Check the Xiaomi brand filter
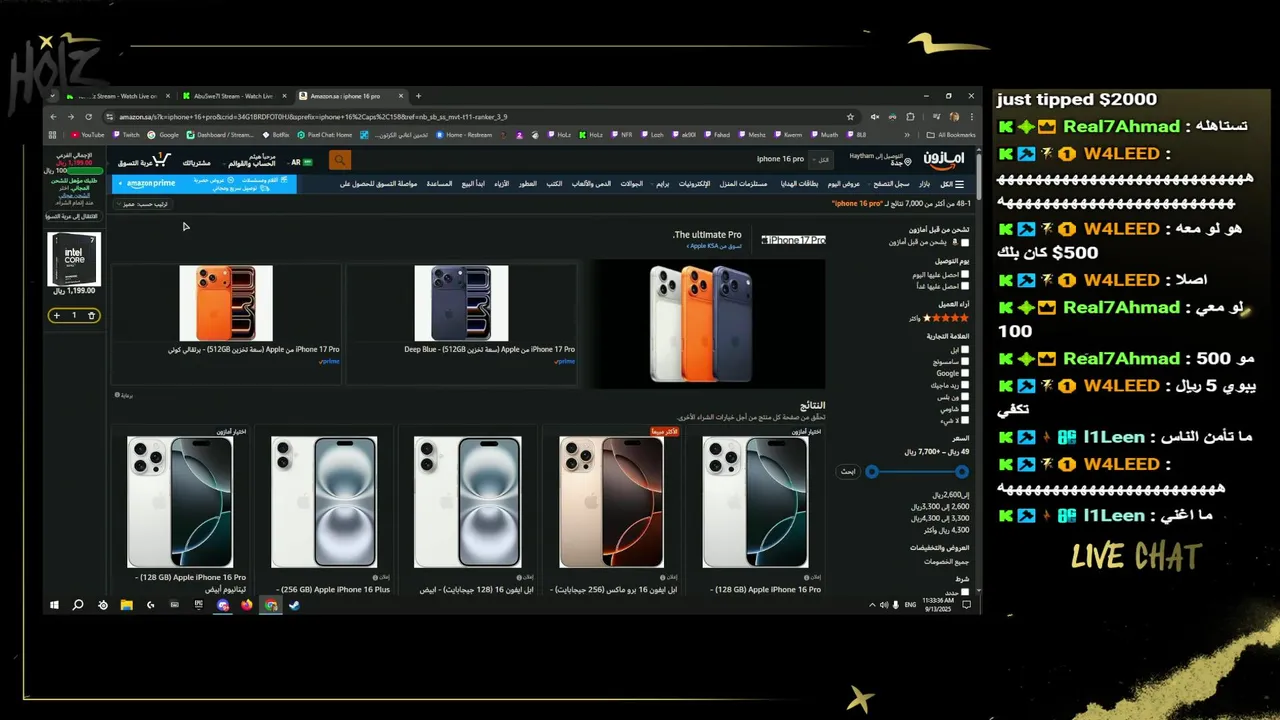The width and height of the screenshot is (1280, 720). point(965,409)
